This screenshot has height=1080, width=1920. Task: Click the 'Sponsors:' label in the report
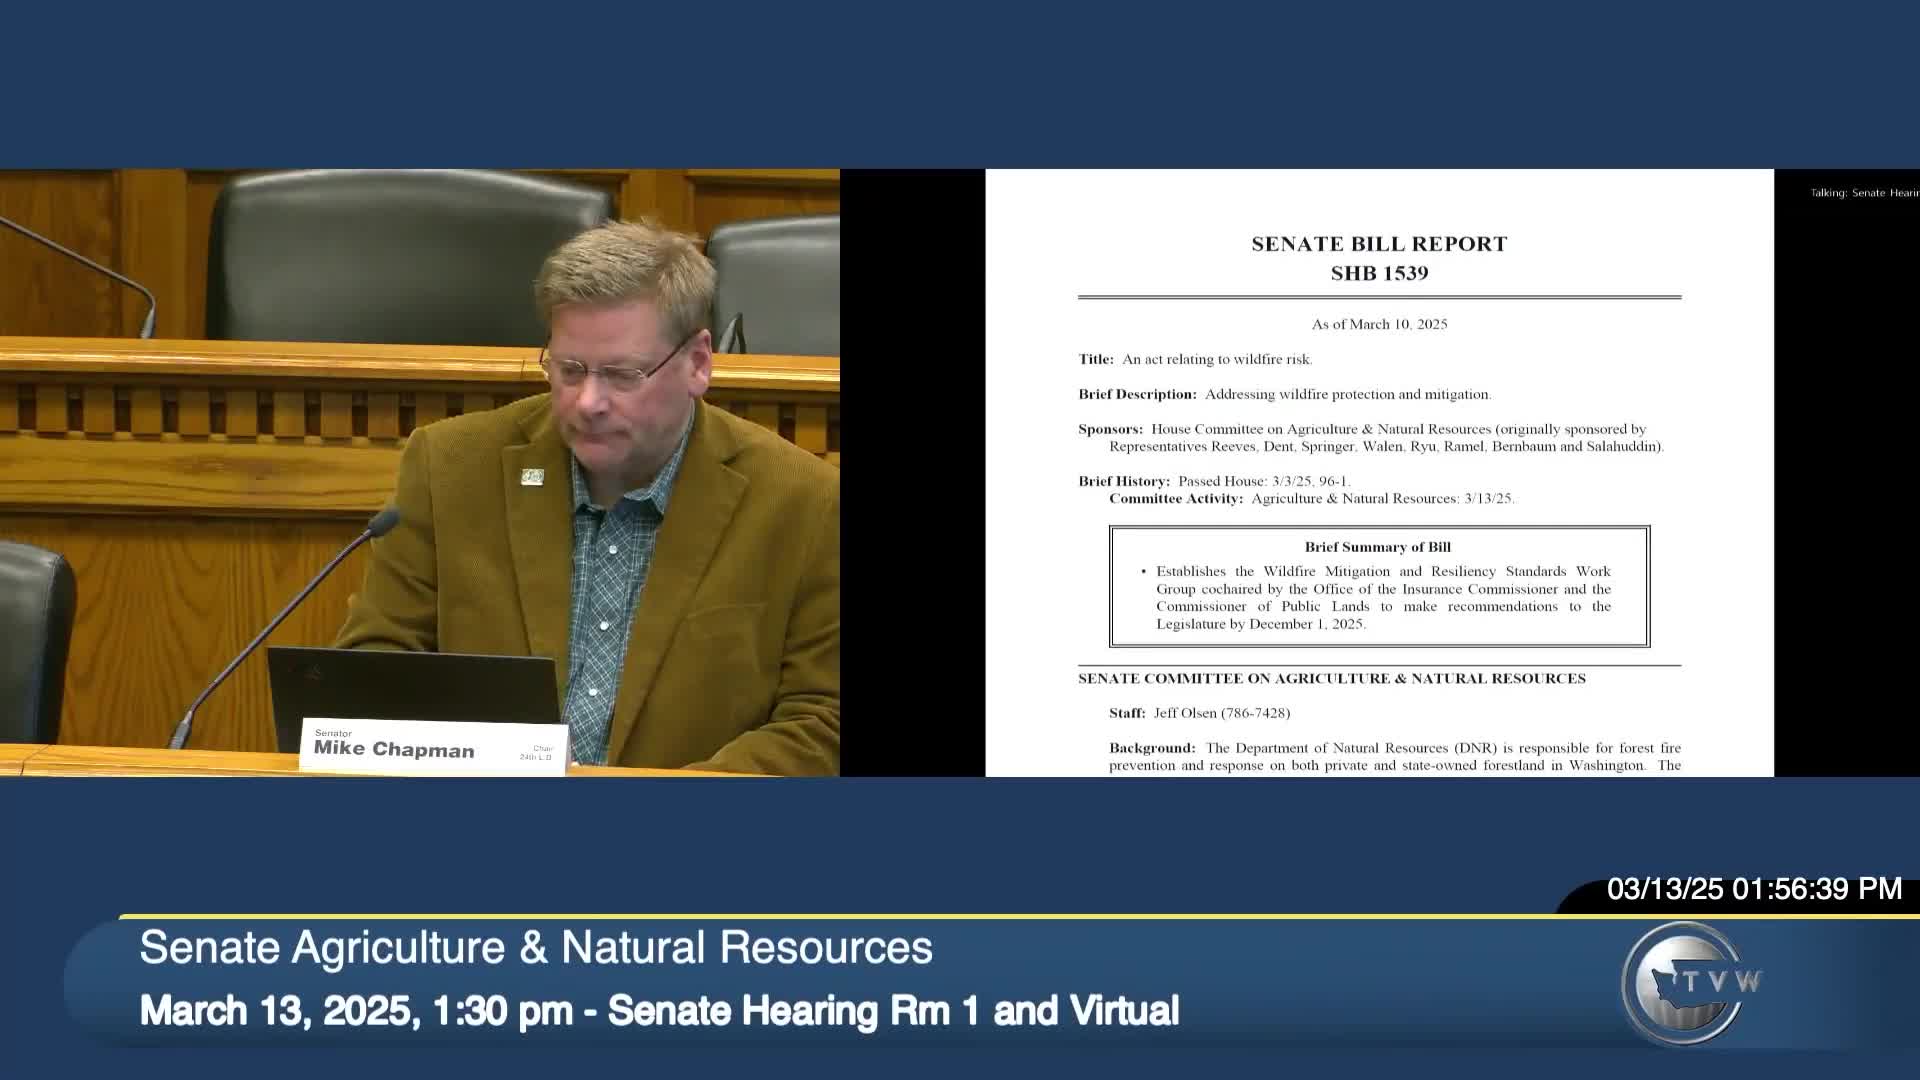1110,429
